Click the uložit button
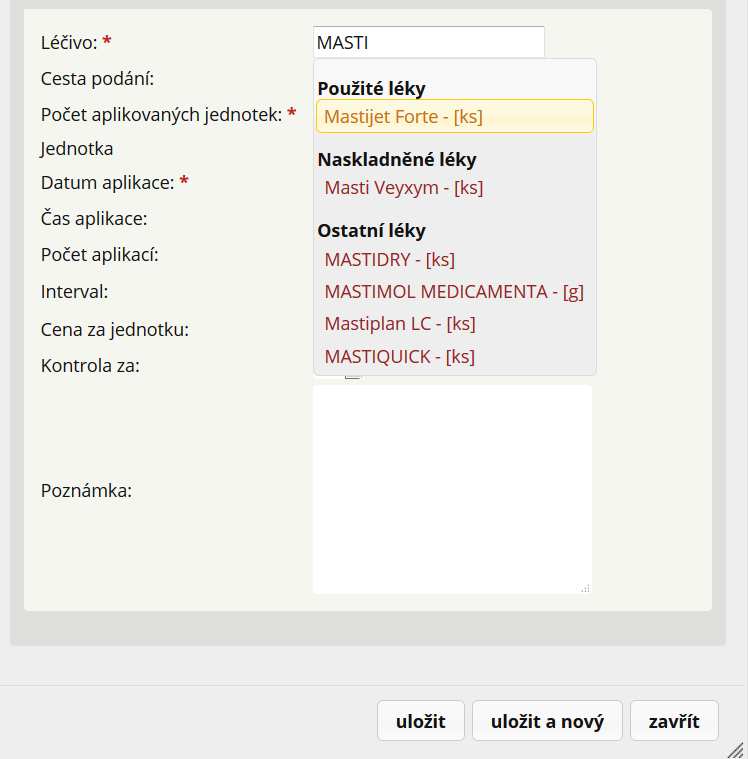This screenshot has height=759, width=748. 421,721
